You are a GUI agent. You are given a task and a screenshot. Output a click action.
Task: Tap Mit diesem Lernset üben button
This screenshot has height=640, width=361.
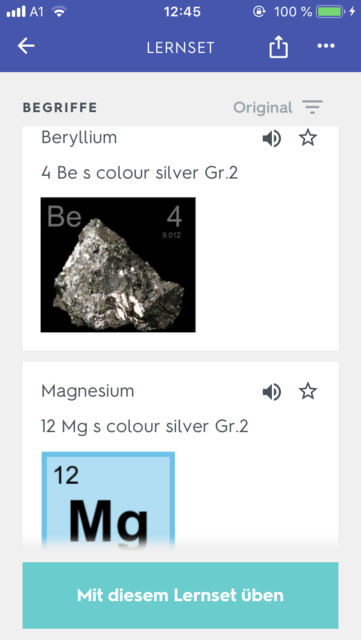click(180, 596)
